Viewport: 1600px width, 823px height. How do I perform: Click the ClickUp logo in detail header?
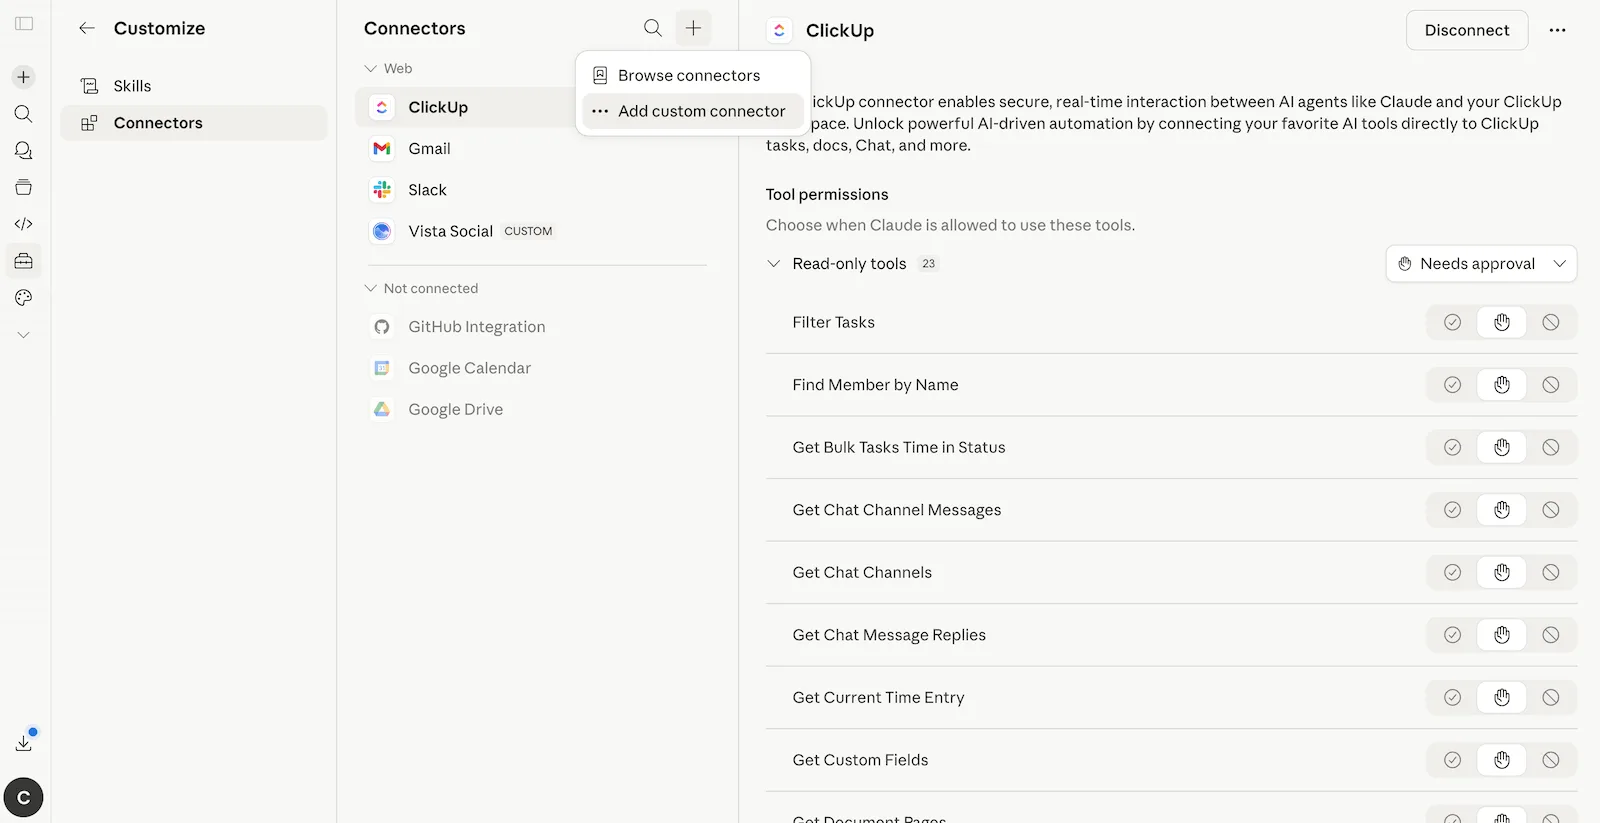[x=780, y=30]
